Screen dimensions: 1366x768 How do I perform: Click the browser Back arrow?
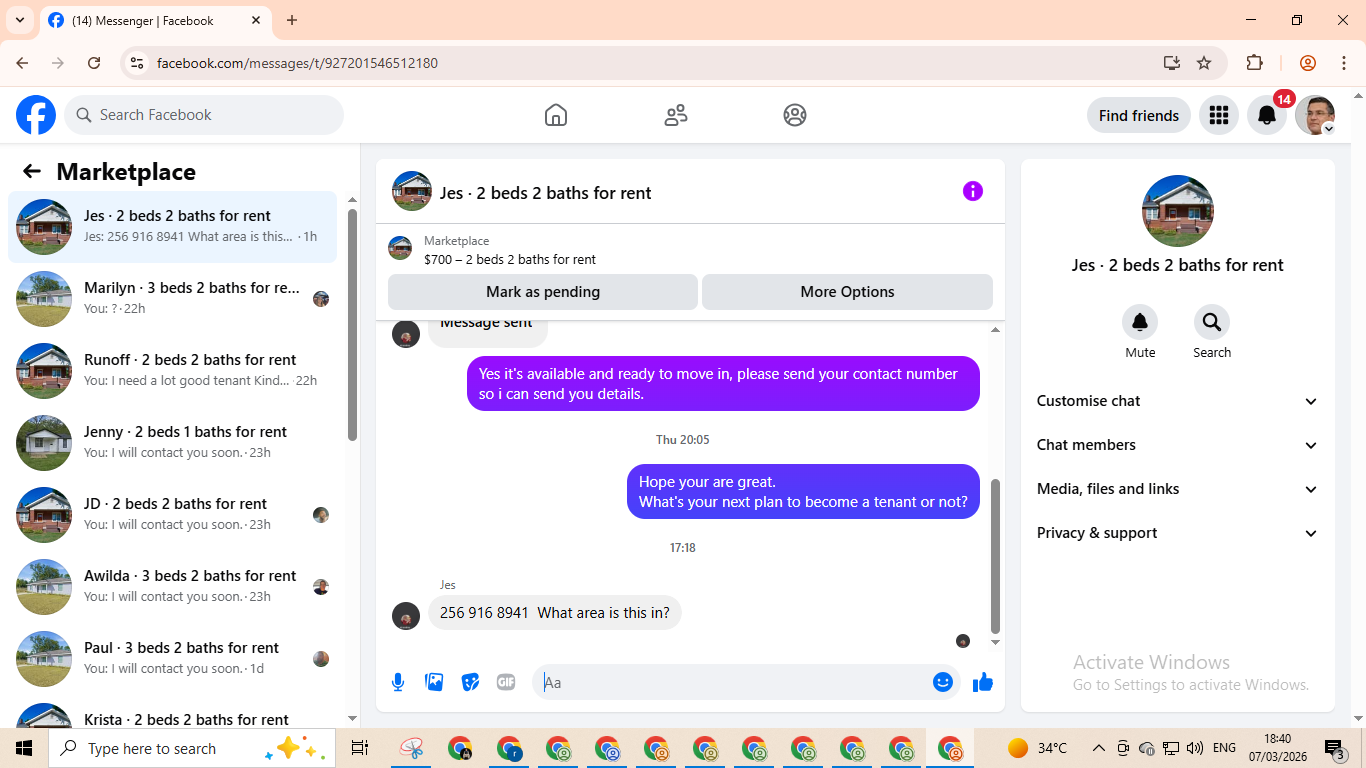tap(22, 63)
